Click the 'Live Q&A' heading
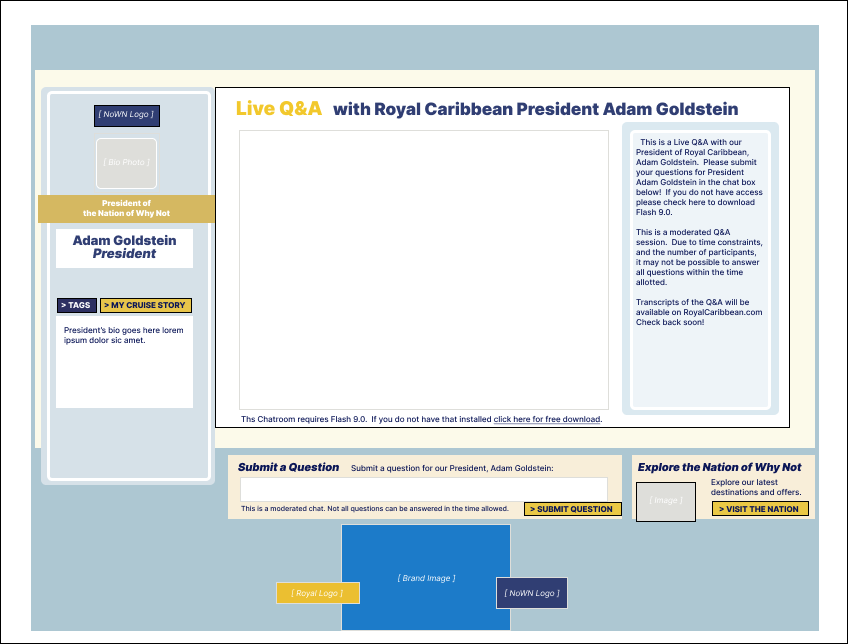Screen dimensions: 848x644 click(279, 109)
